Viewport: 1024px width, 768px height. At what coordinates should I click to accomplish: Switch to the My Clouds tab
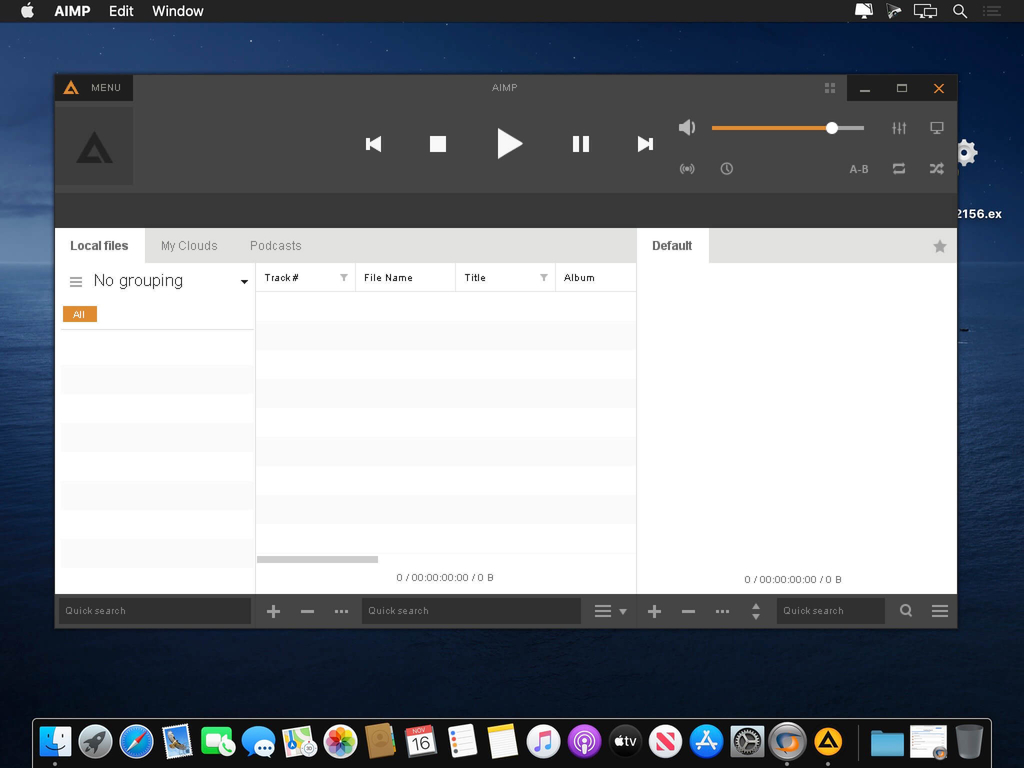tap(189, 246)
